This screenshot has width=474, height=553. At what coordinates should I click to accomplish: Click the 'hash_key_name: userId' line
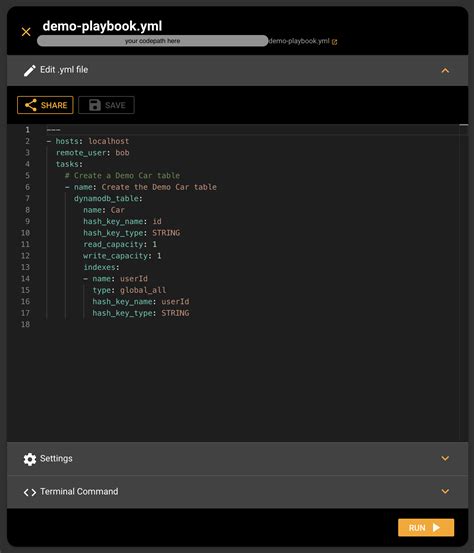pyautogui.click(x=141, y=302)
